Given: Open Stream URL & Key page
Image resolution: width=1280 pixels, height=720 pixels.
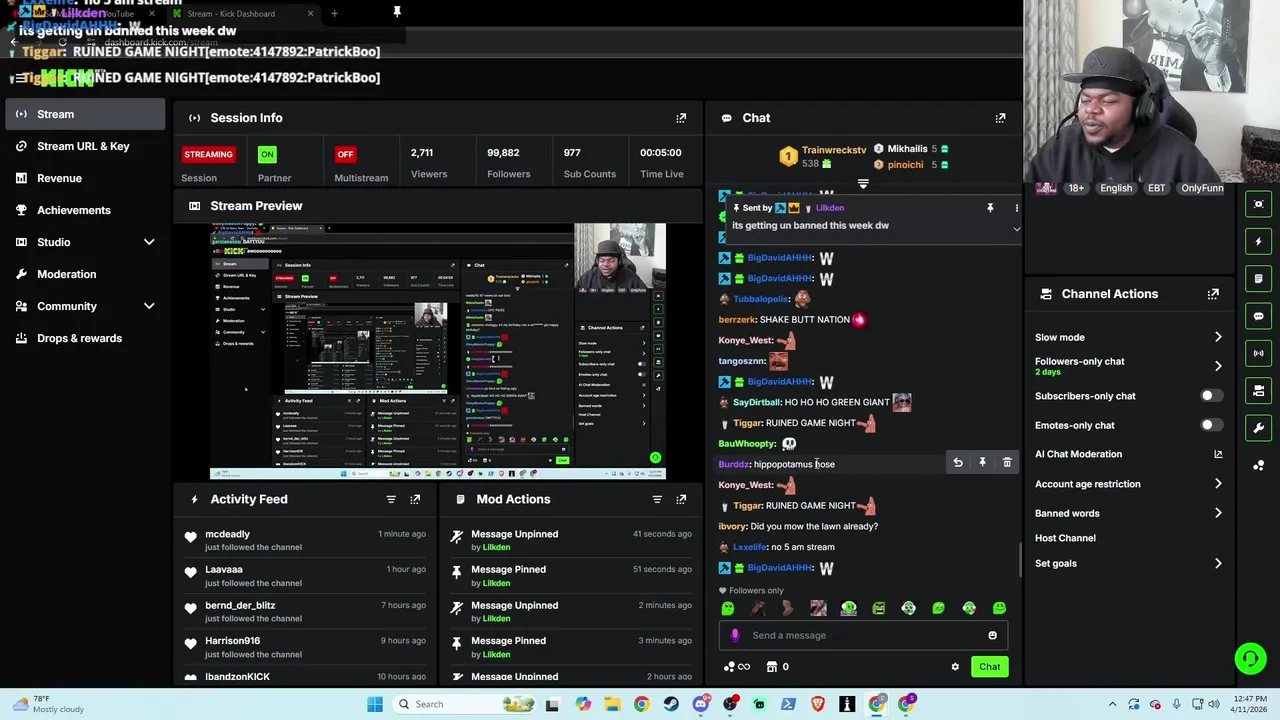Looking at the screenshot, I should tap(85, 146).
